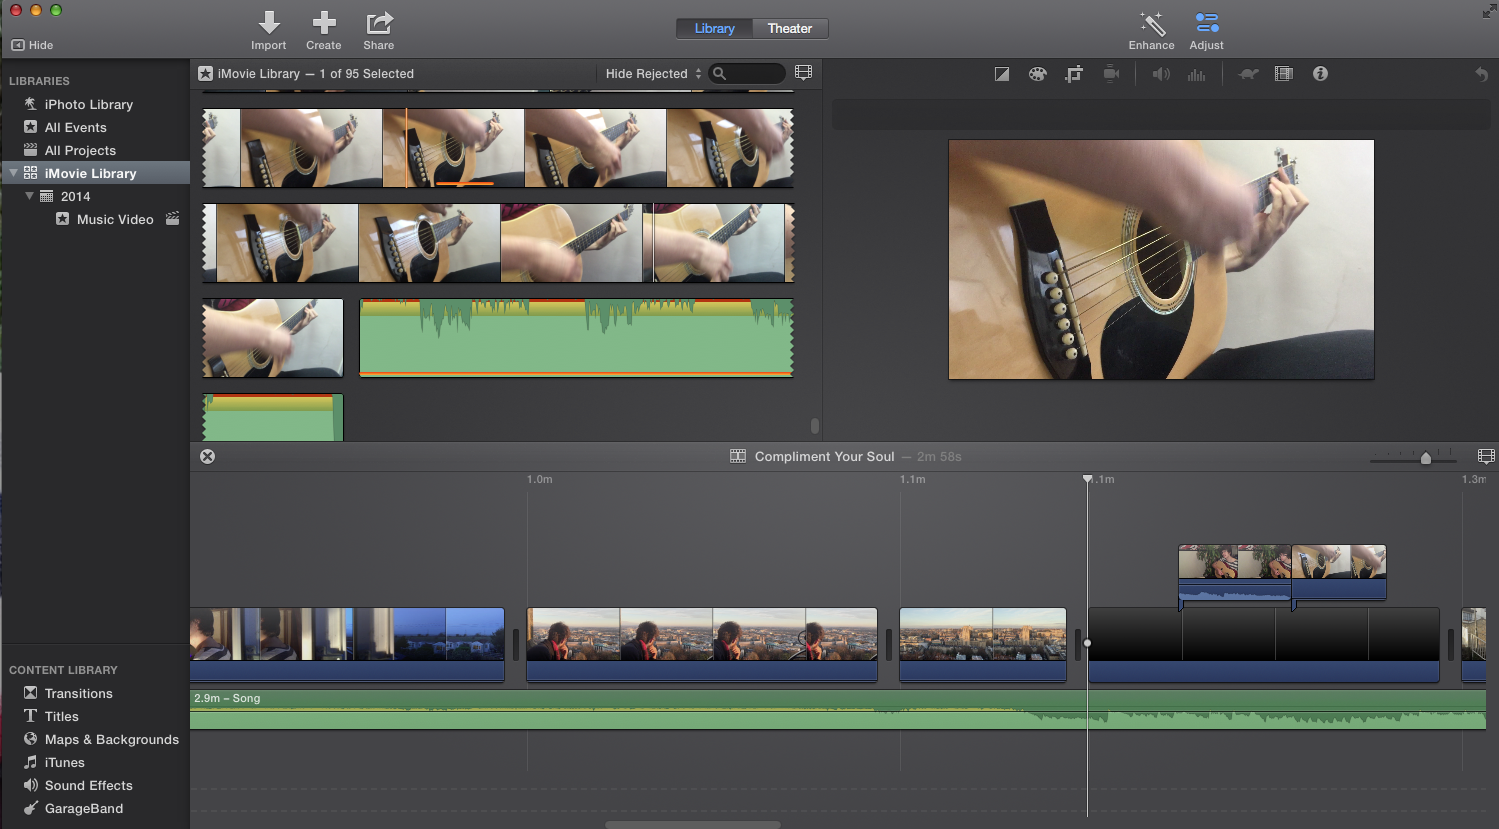This screenshot has width=1499, height=829.
Task: Enter fullscreen with the corner arrows
Action: coord(1488,11)
